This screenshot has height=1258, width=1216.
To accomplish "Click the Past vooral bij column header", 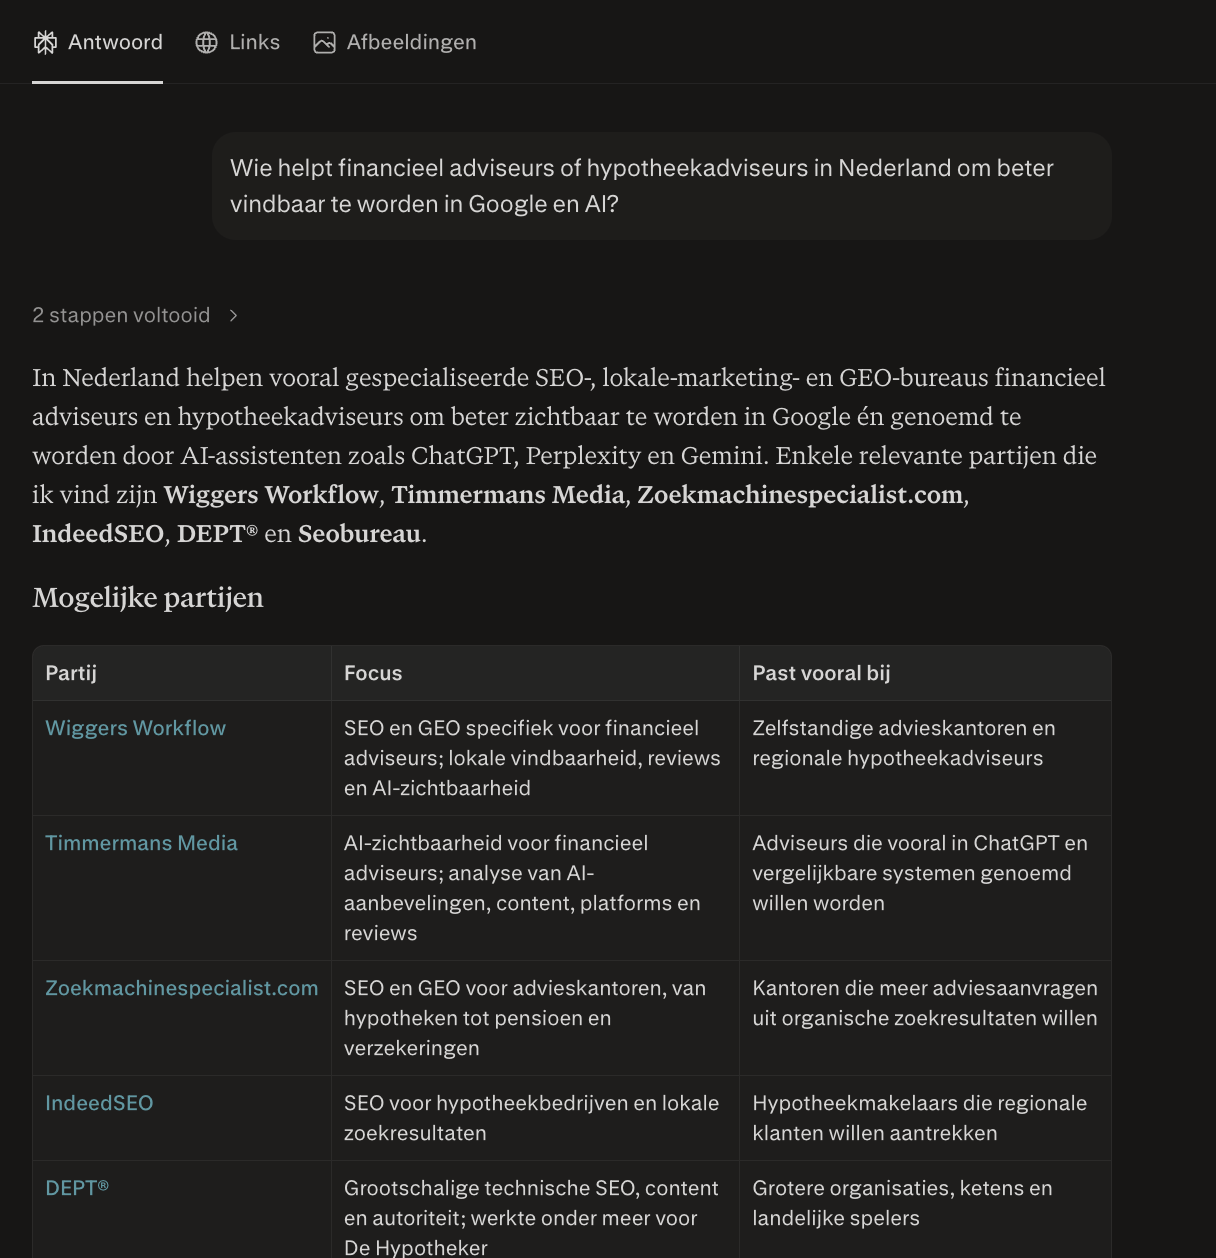I will 821,673.
